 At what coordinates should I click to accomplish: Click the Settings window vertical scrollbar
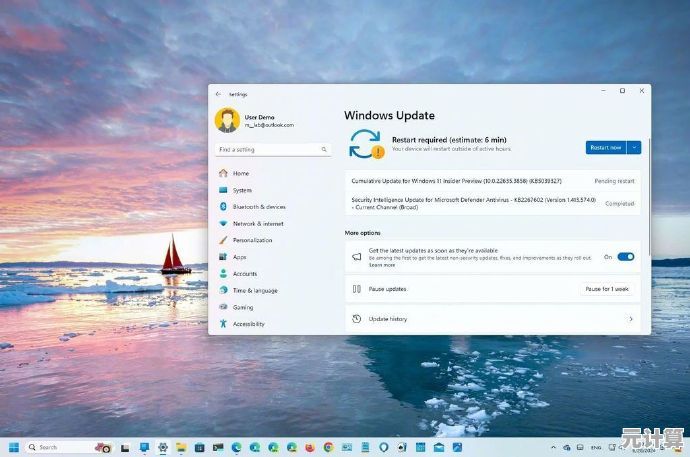click(x=648, y=200)
